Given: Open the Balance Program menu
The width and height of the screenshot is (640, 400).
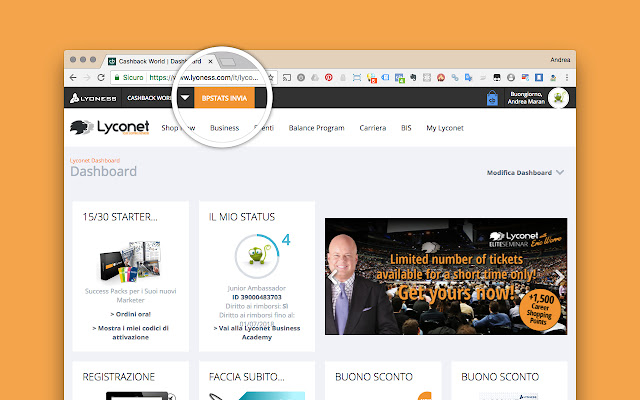Looking at the screenshot, I should pyautogui.click(x=316, y=128).
